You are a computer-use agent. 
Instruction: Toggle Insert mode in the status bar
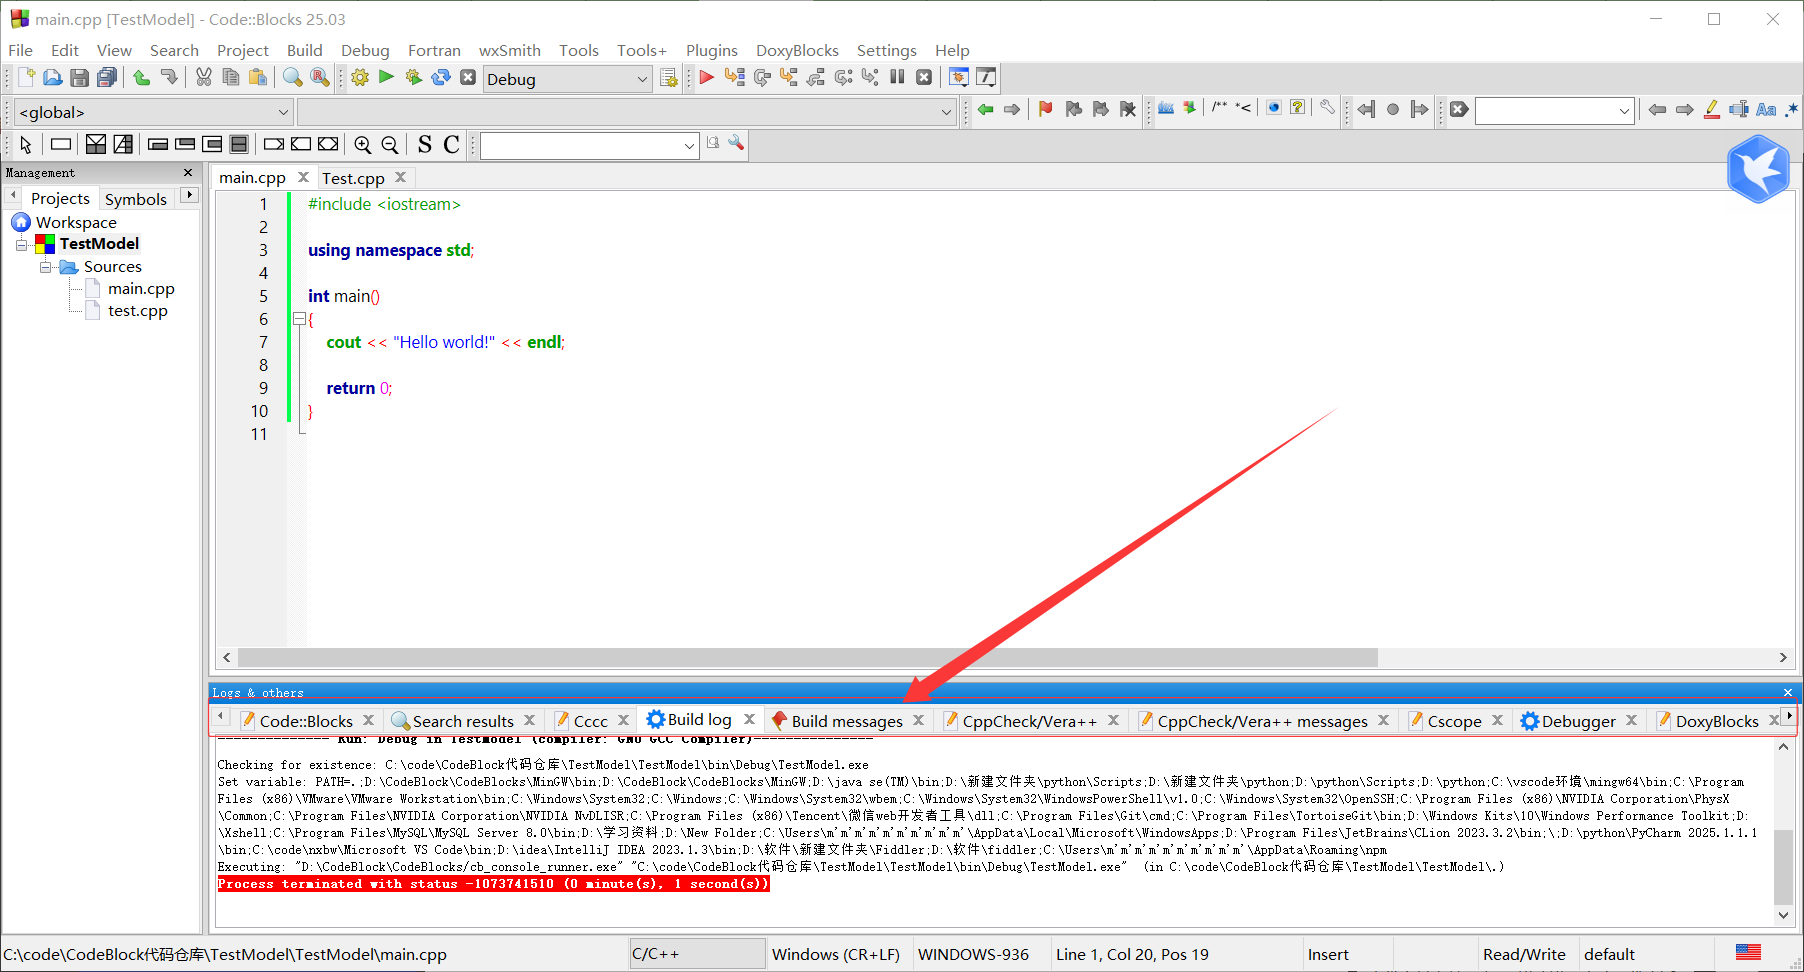point(1328,954)
